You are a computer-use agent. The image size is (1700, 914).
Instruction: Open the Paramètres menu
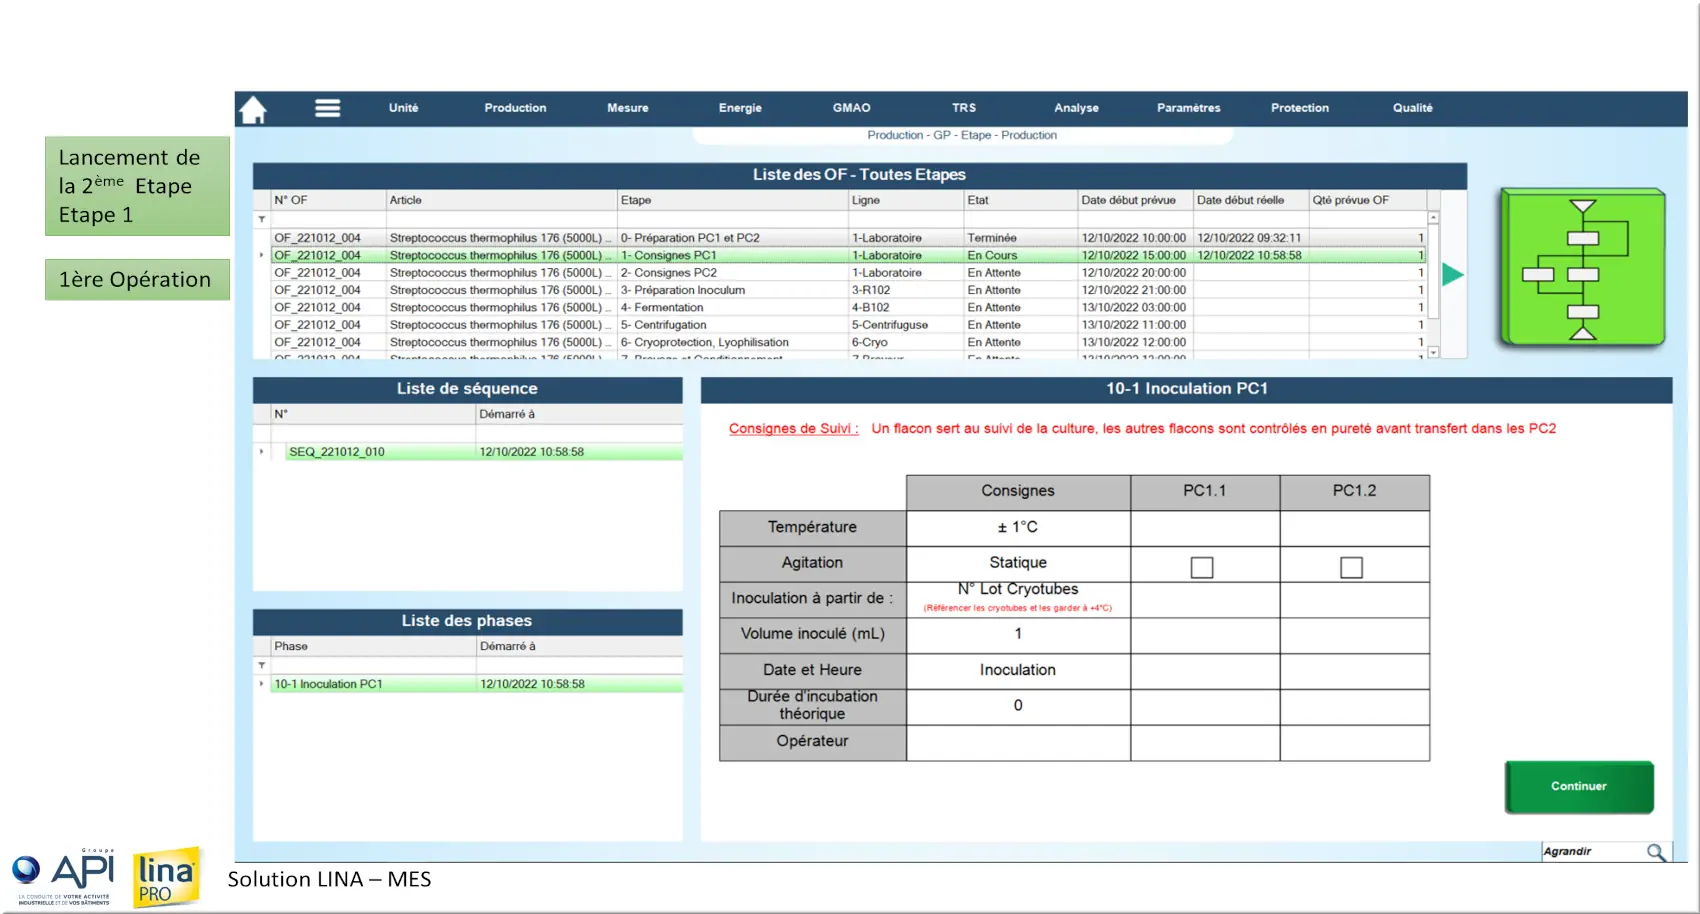pyautogui.click(x=1188, y=108)
